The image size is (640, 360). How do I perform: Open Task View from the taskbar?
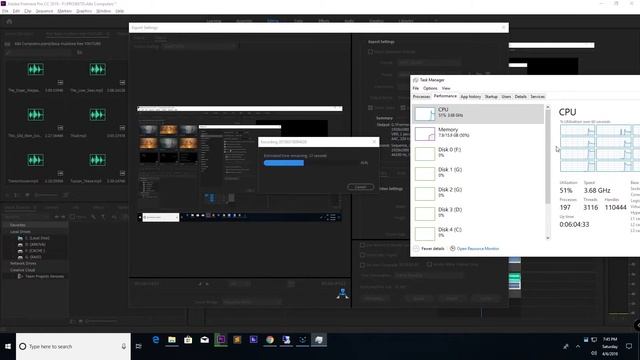(139, 347)
